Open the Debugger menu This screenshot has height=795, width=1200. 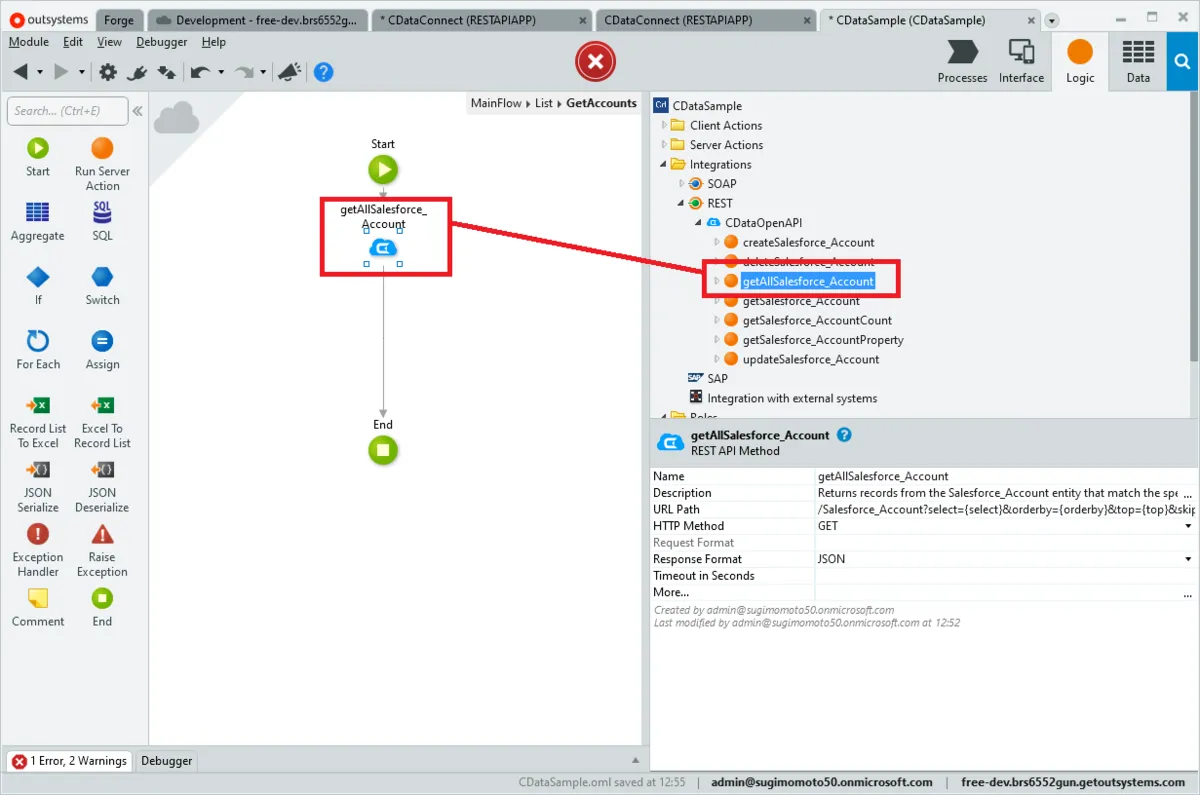click(x=161, y=42)
